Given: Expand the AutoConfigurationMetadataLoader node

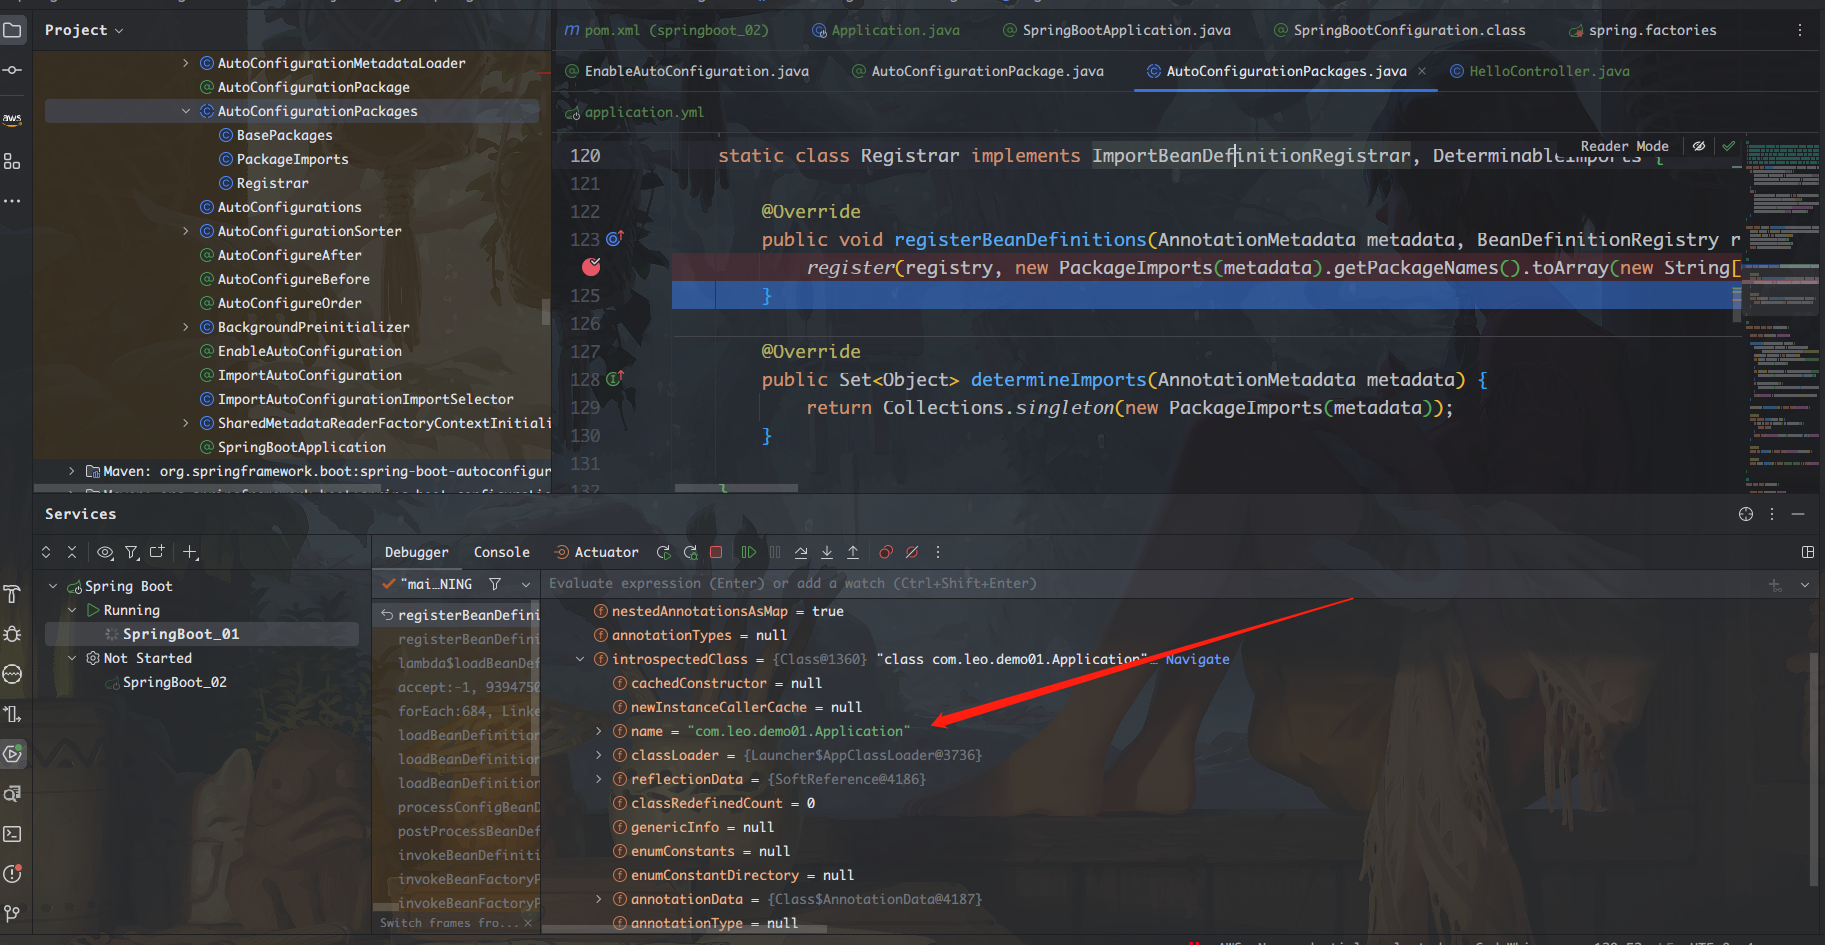Looking at the screenshot, I should 185,63.
